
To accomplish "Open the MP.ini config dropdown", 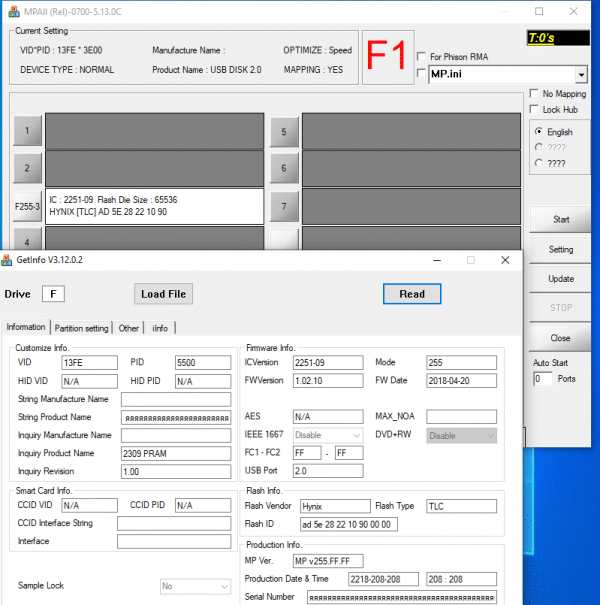I will pyautogui.click(x=581, y=74).
